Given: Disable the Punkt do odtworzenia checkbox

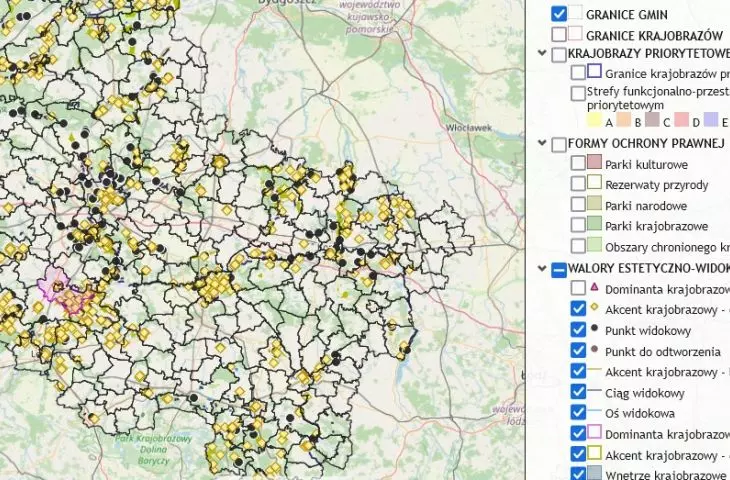Looking at the screenshot, I should [x=578, y=350].
